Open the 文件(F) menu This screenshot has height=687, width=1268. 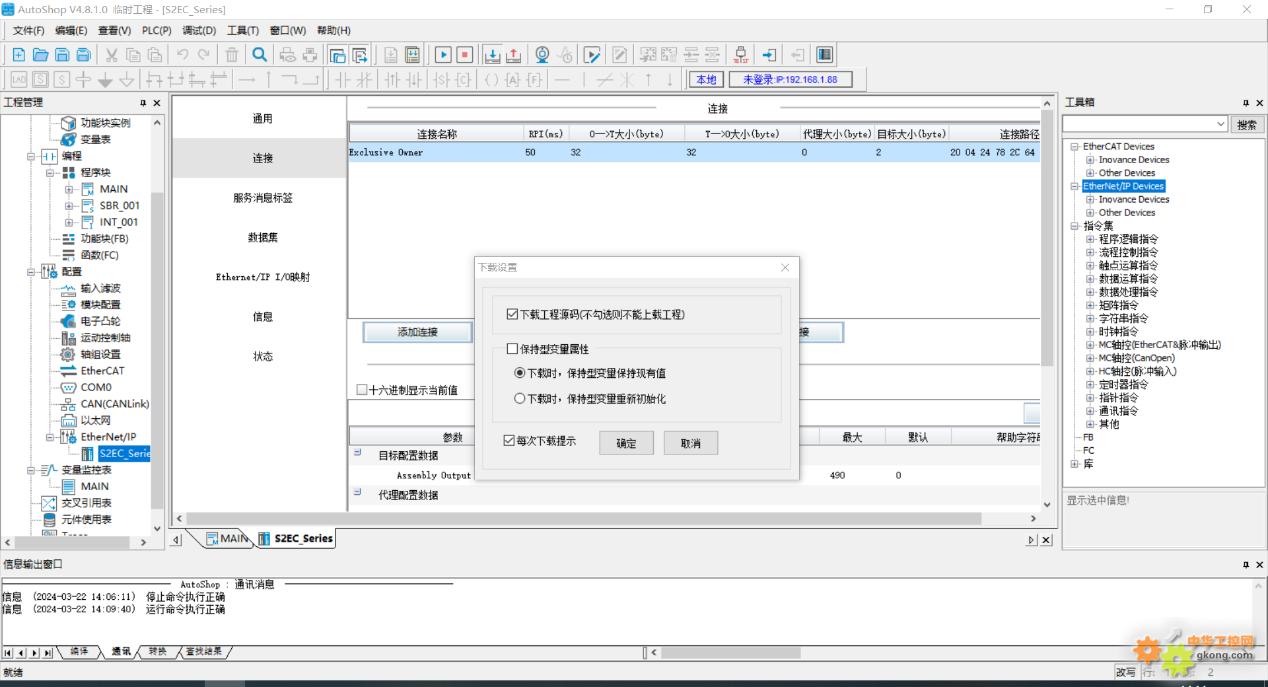coord(29,31)
